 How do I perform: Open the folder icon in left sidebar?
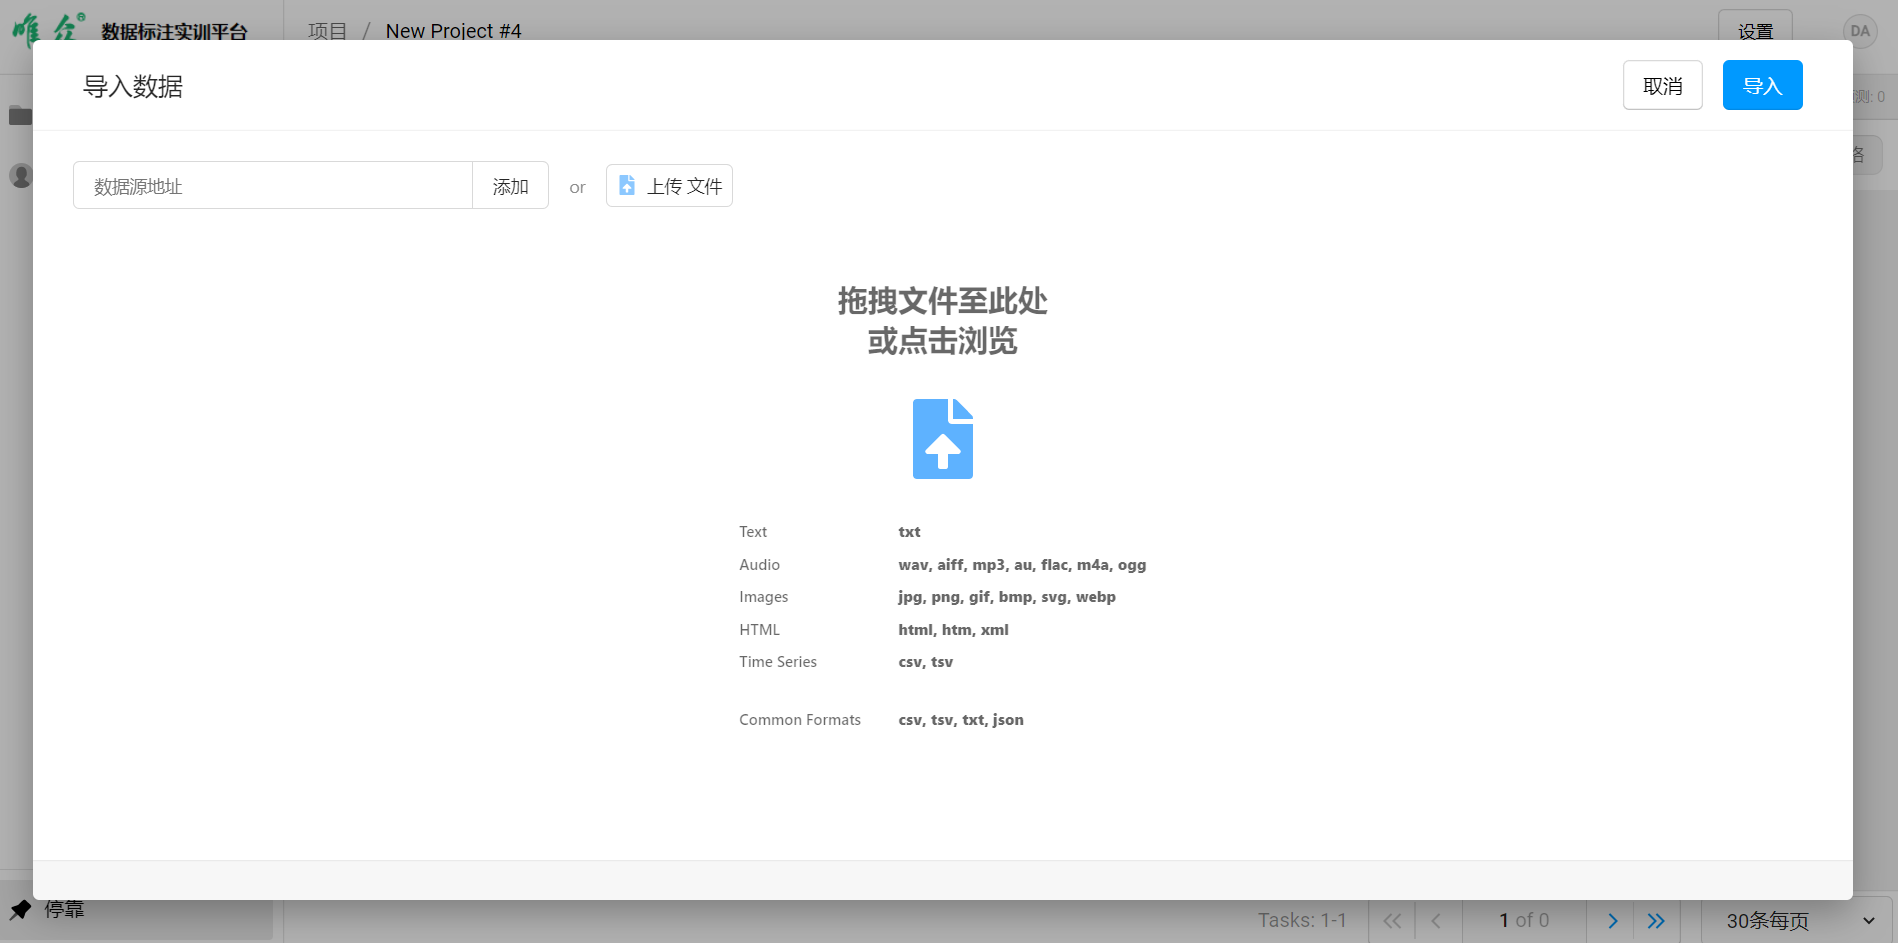[x=20, y=116]
